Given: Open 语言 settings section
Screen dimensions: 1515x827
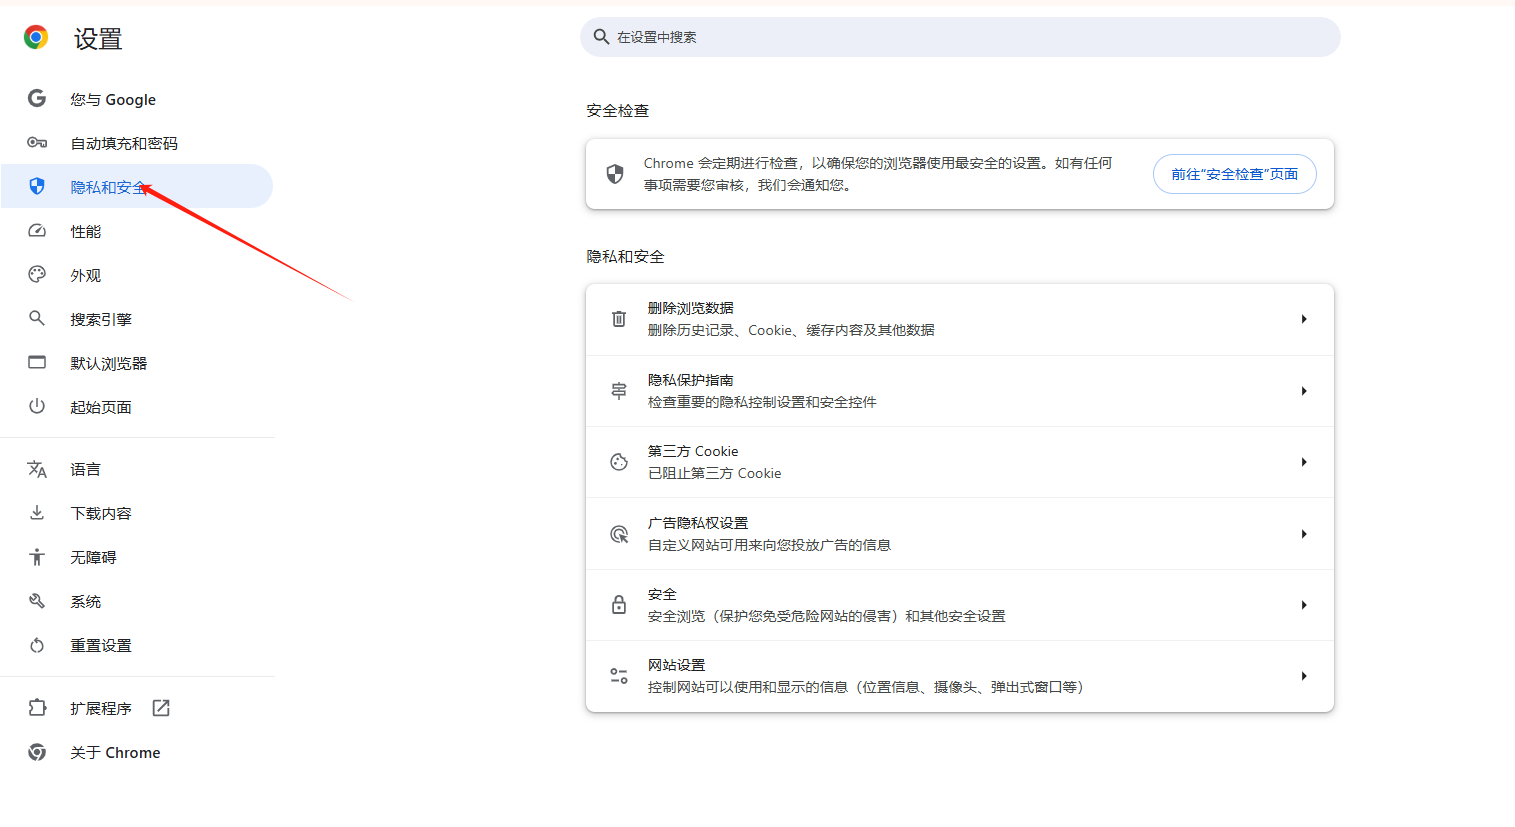Looking at the screenshot, I should (136, 469).
